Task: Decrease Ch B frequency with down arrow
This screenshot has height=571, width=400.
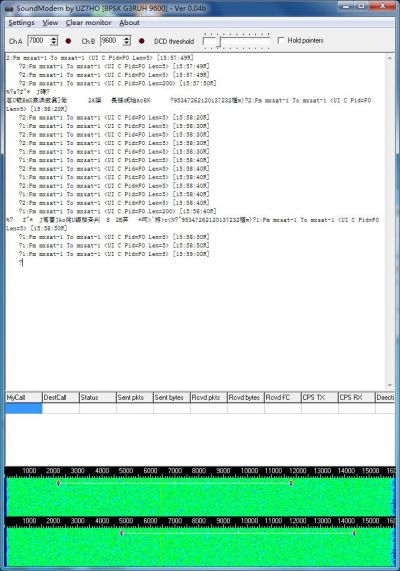Action: 127,43
